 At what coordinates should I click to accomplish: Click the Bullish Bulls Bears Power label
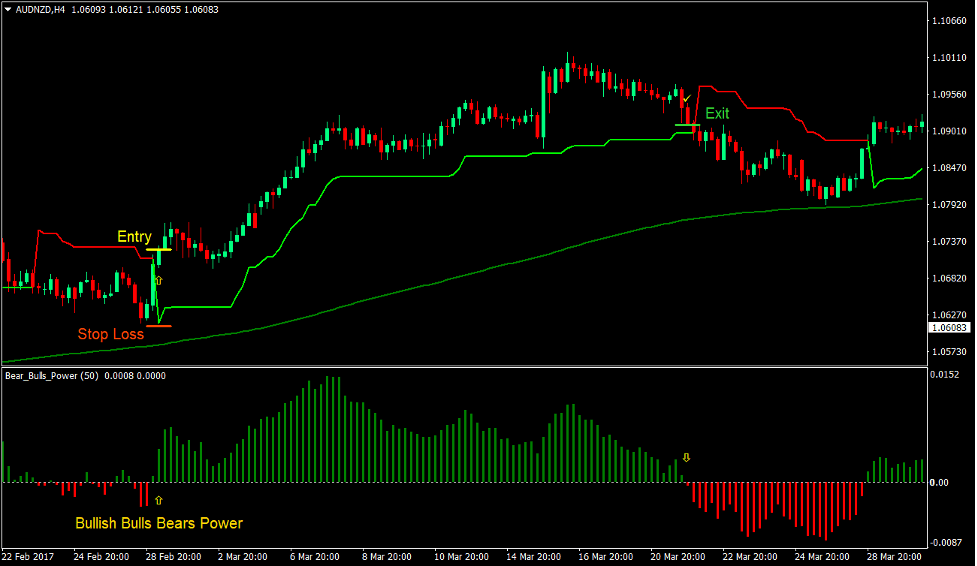[x=159, y=523]
